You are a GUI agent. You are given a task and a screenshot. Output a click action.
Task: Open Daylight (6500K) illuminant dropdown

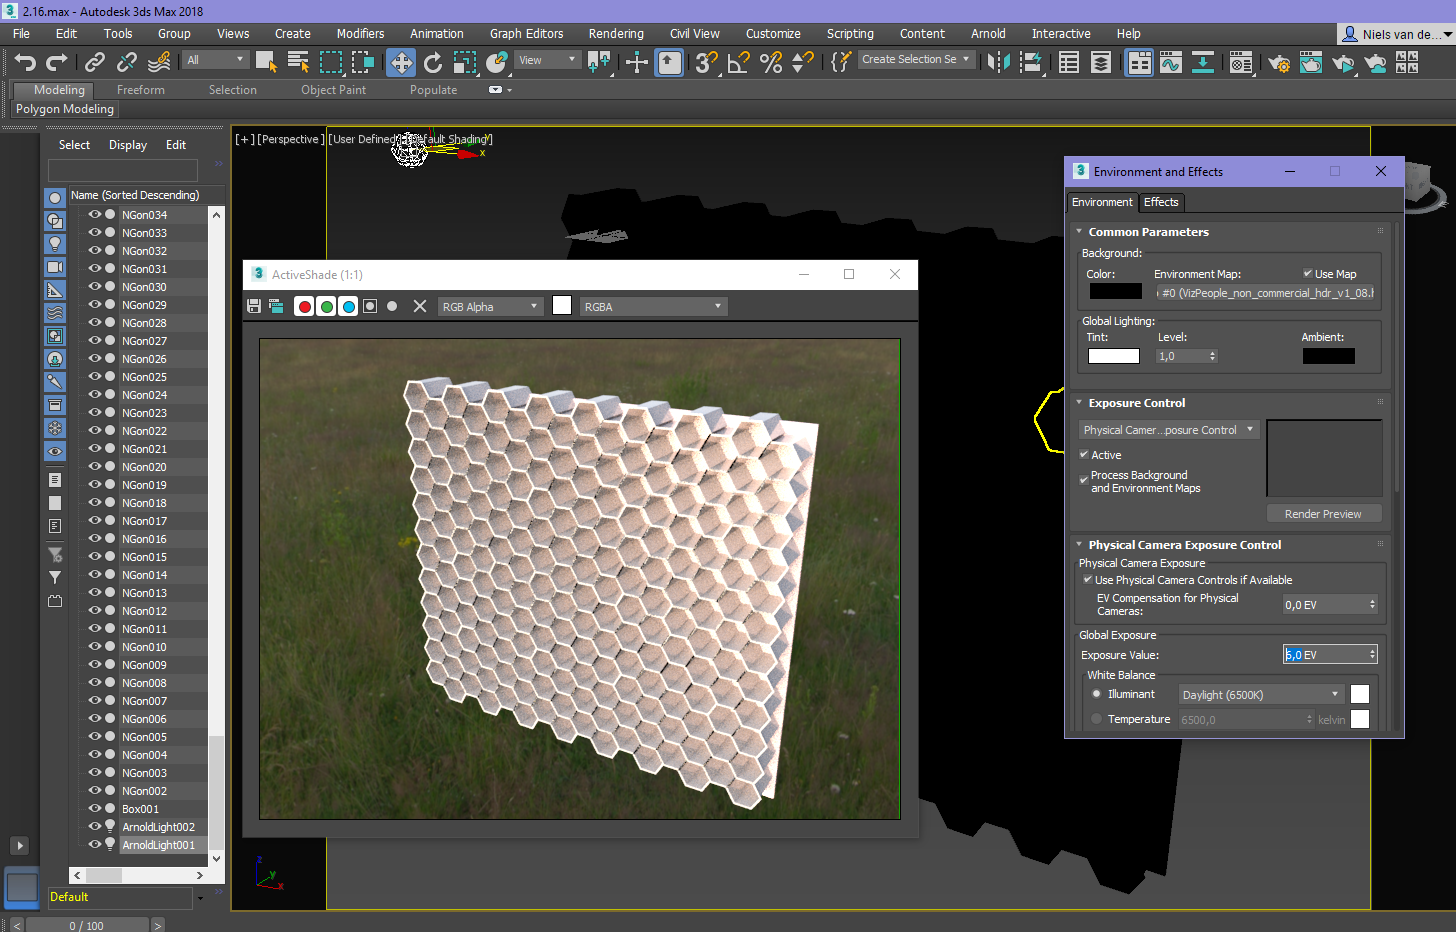tap(1260, 694)
